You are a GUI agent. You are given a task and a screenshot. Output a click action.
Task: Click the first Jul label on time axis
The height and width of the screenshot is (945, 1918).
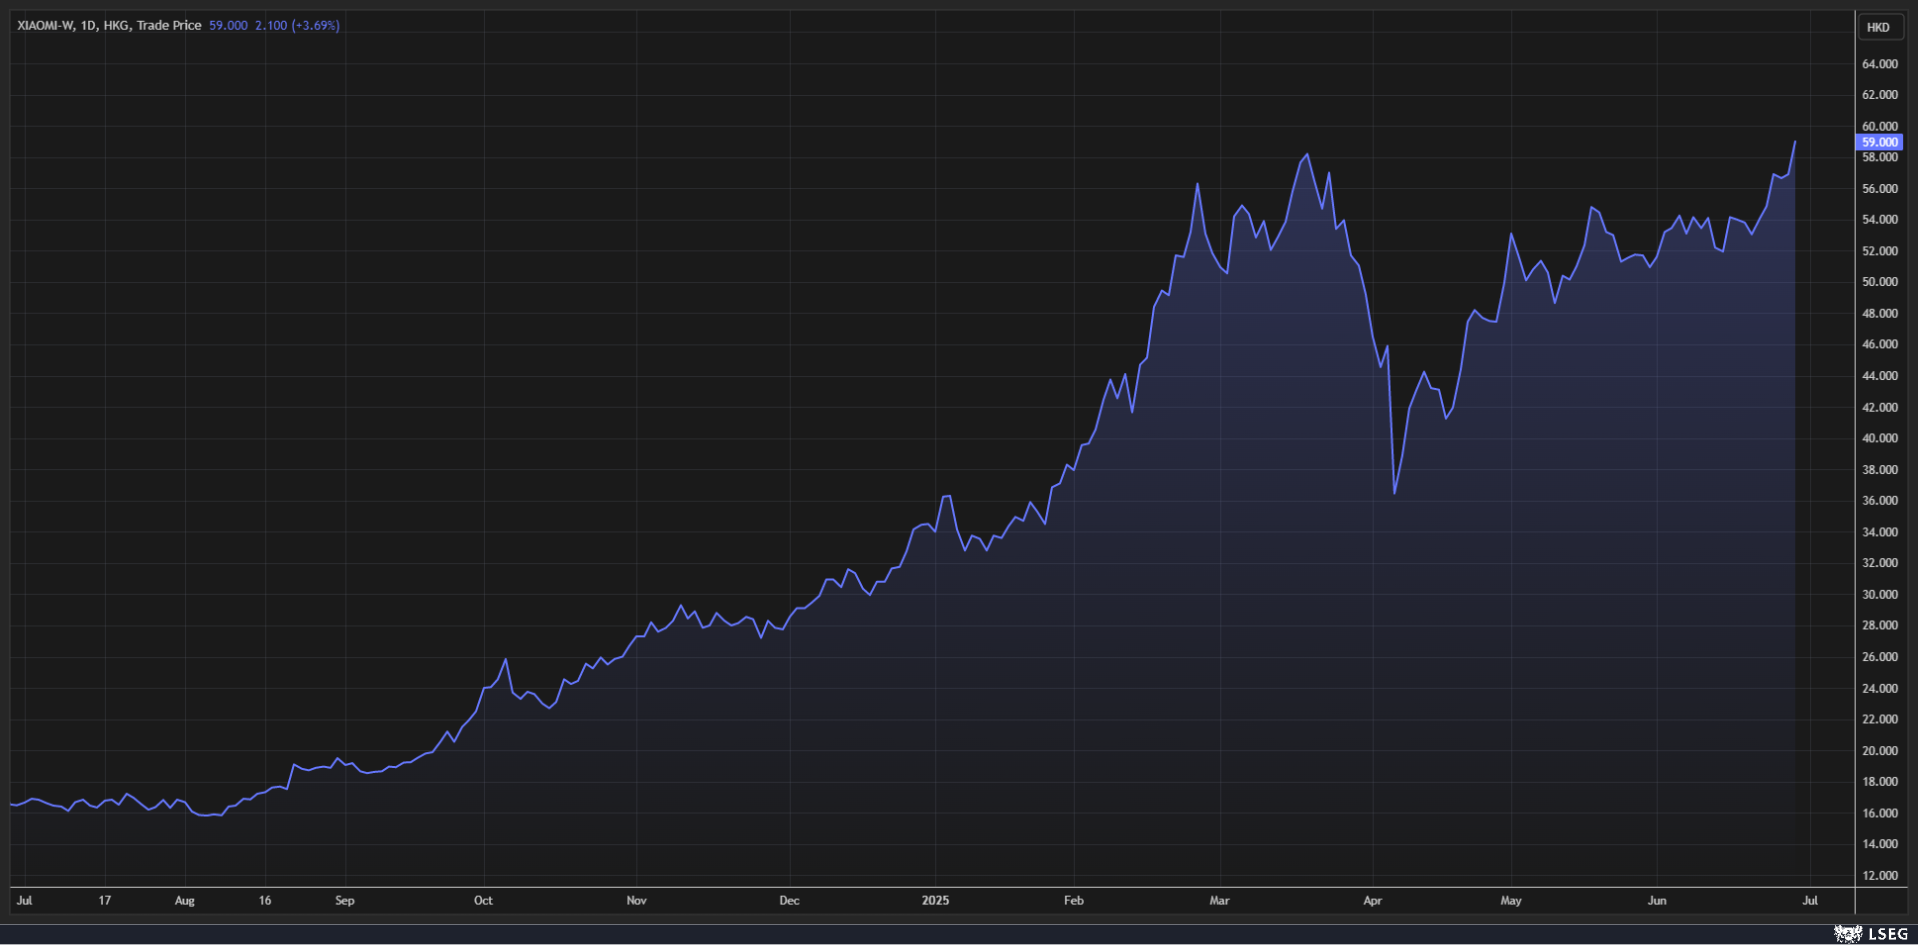[x=25, y=900]
